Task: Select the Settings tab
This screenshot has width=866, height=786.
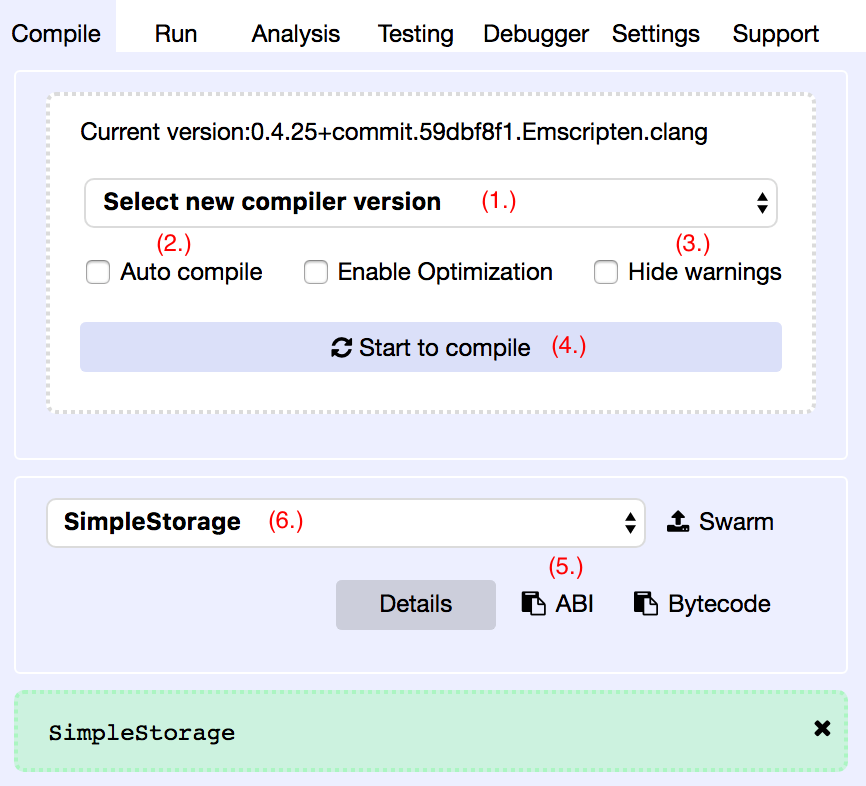Action: coord(656,34)
